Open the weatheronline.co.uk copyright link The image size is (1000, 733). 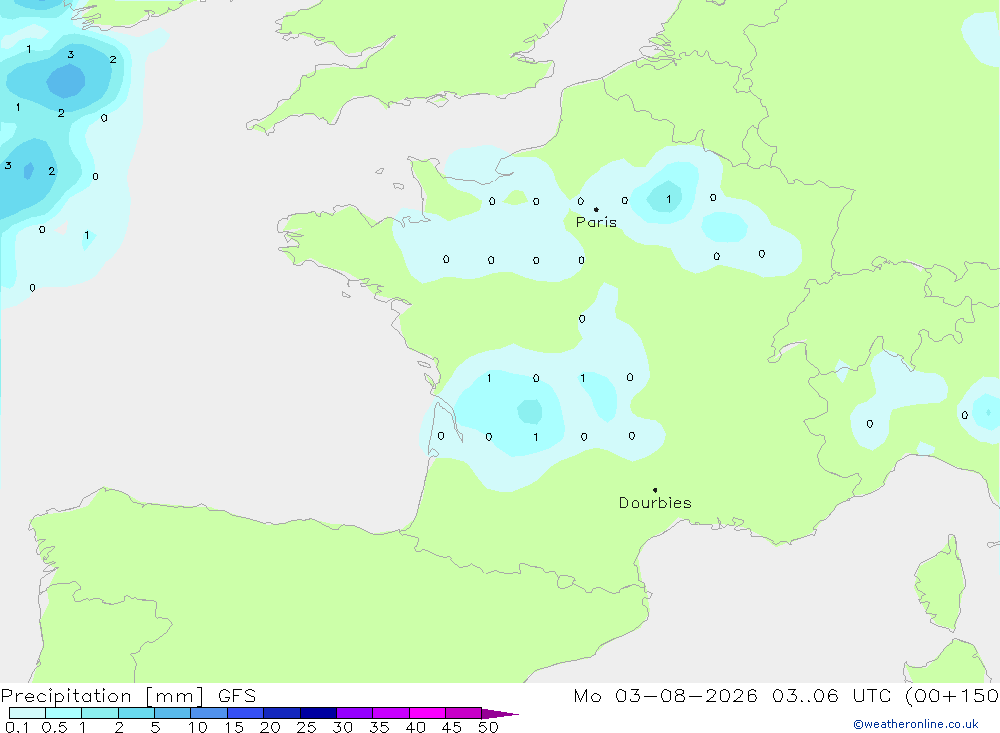tap(916, 724)
